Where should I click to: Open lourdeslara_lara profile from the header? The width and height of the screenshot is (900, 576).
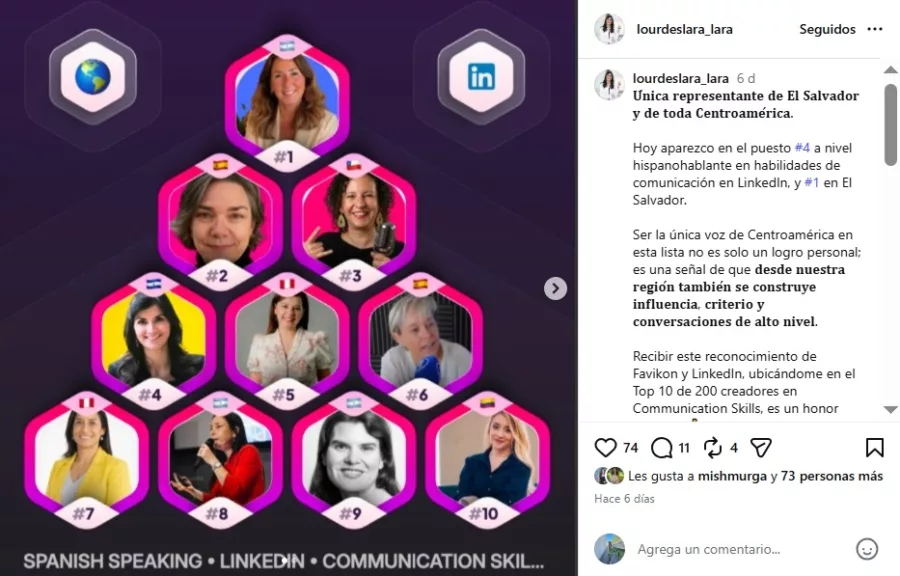[x=684, y=29]
